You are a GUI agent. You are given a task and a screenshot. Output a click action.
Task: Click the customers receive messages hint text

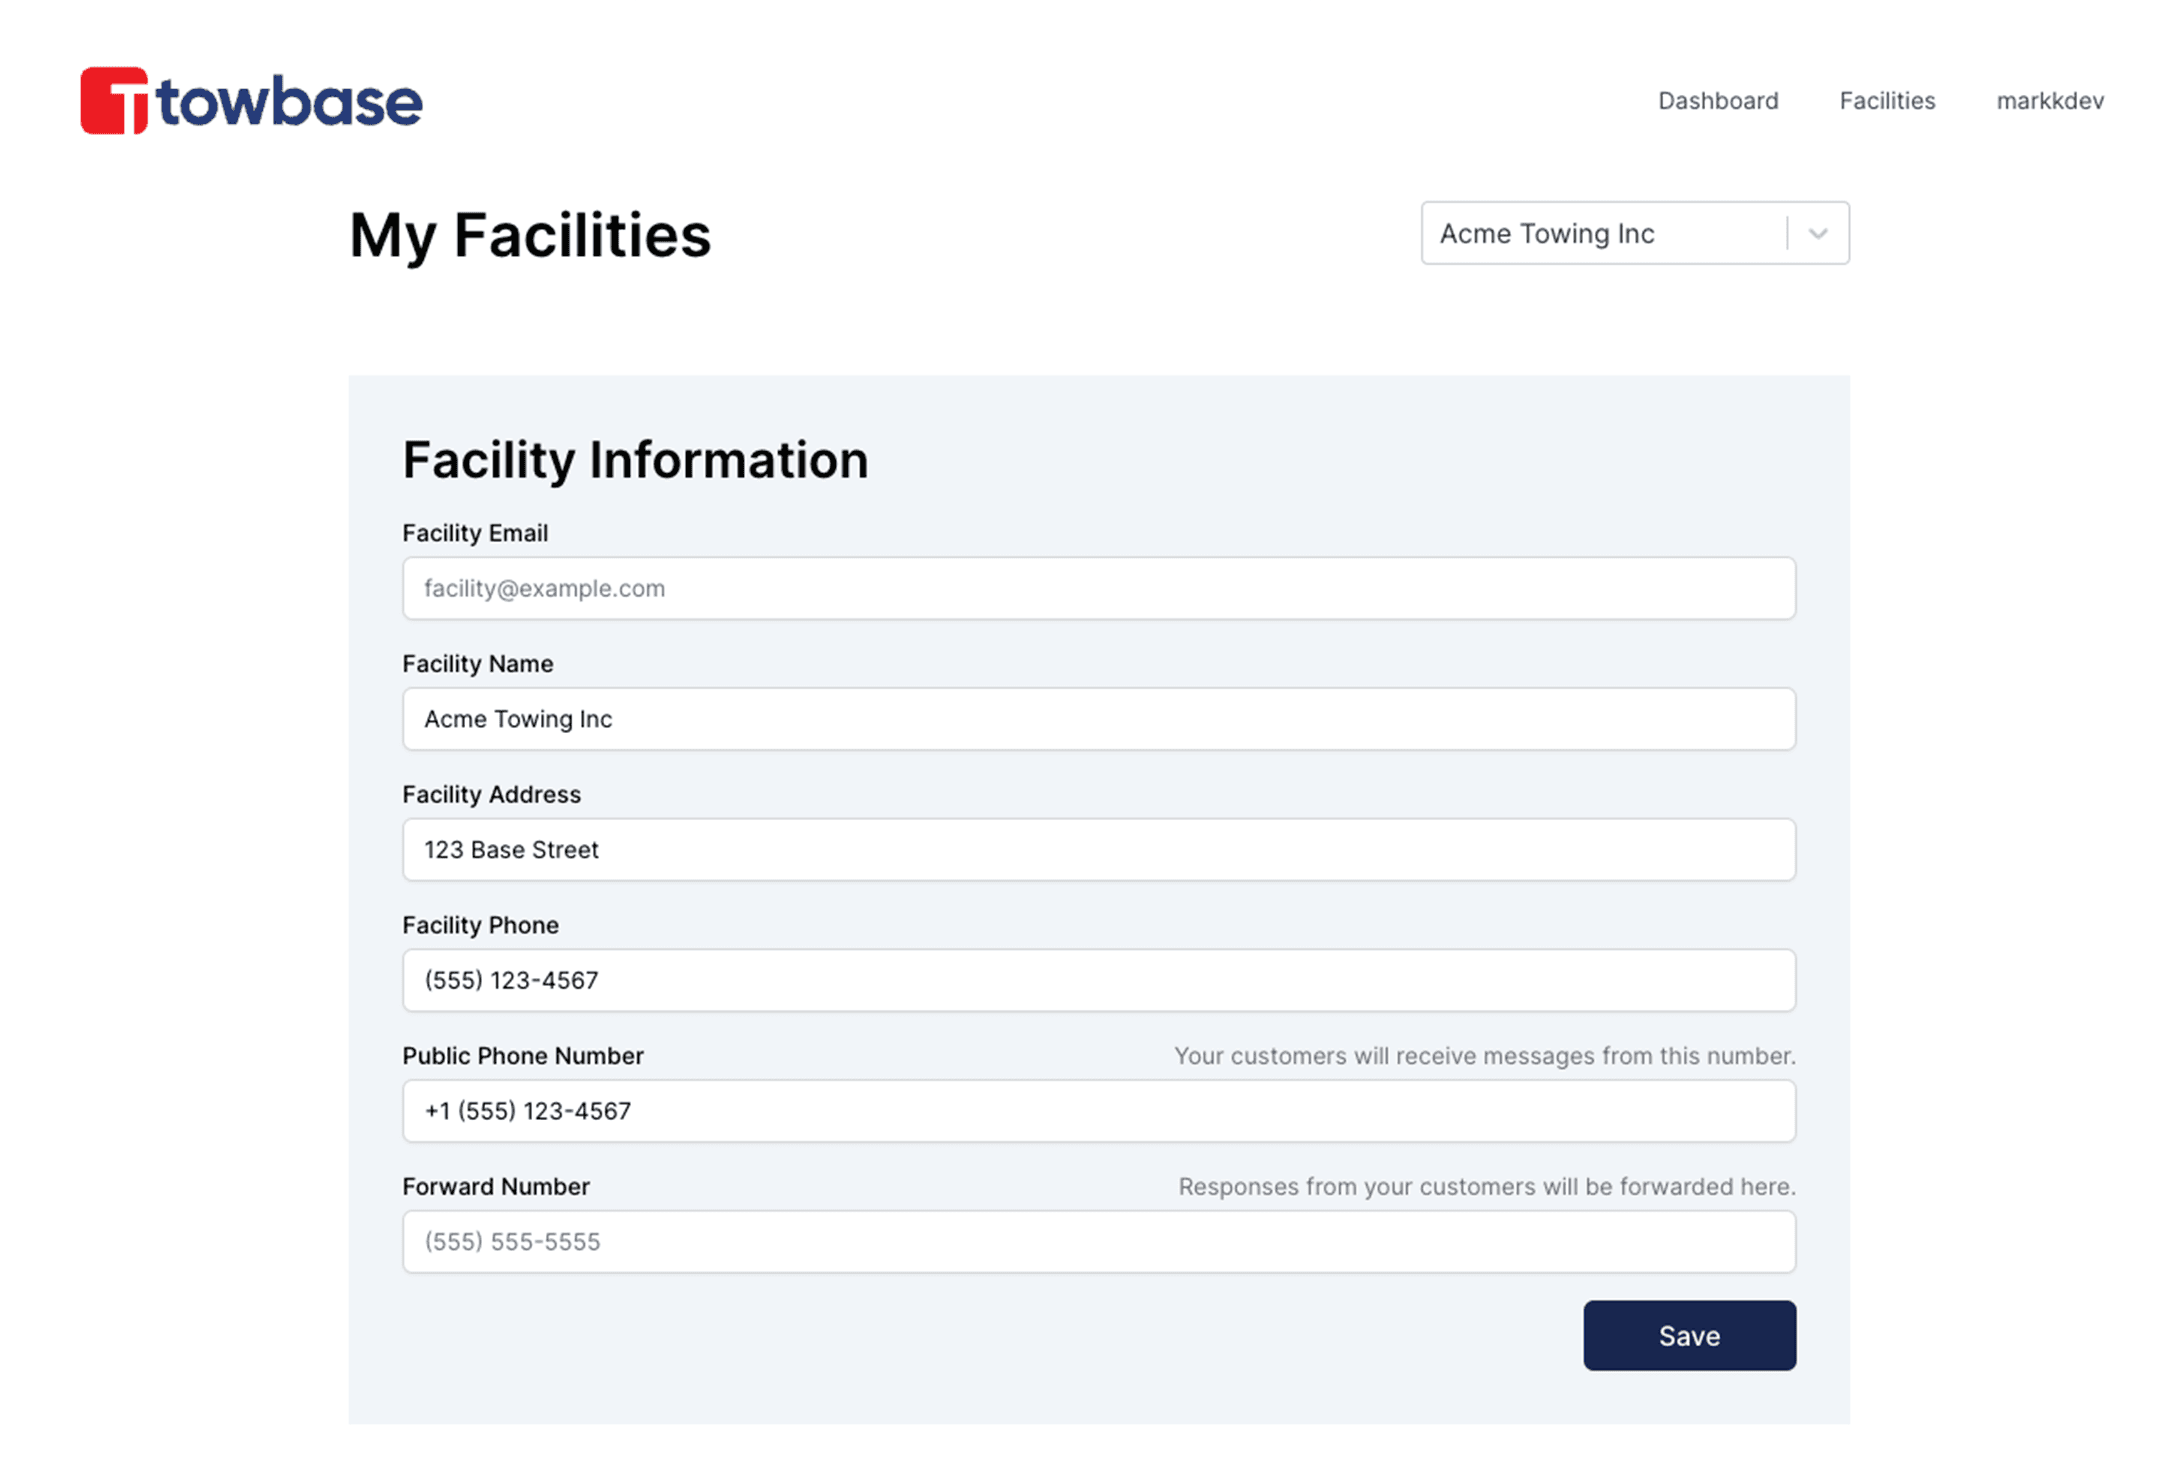click(x=1484, y=1056)
